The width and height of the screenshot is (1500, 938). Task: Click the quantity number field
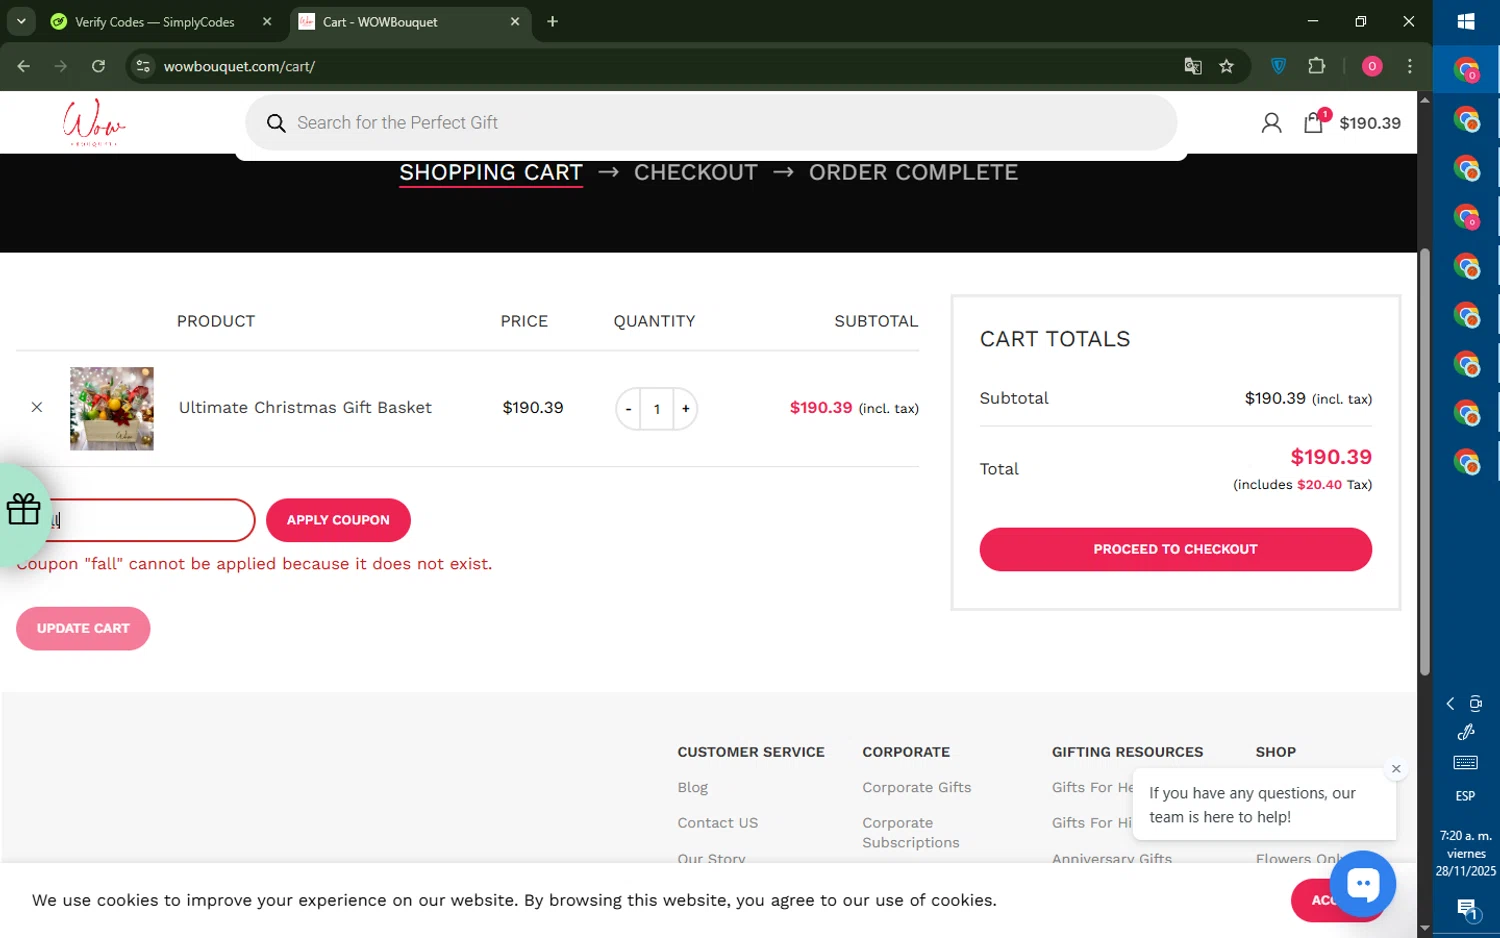click(657, 408)
